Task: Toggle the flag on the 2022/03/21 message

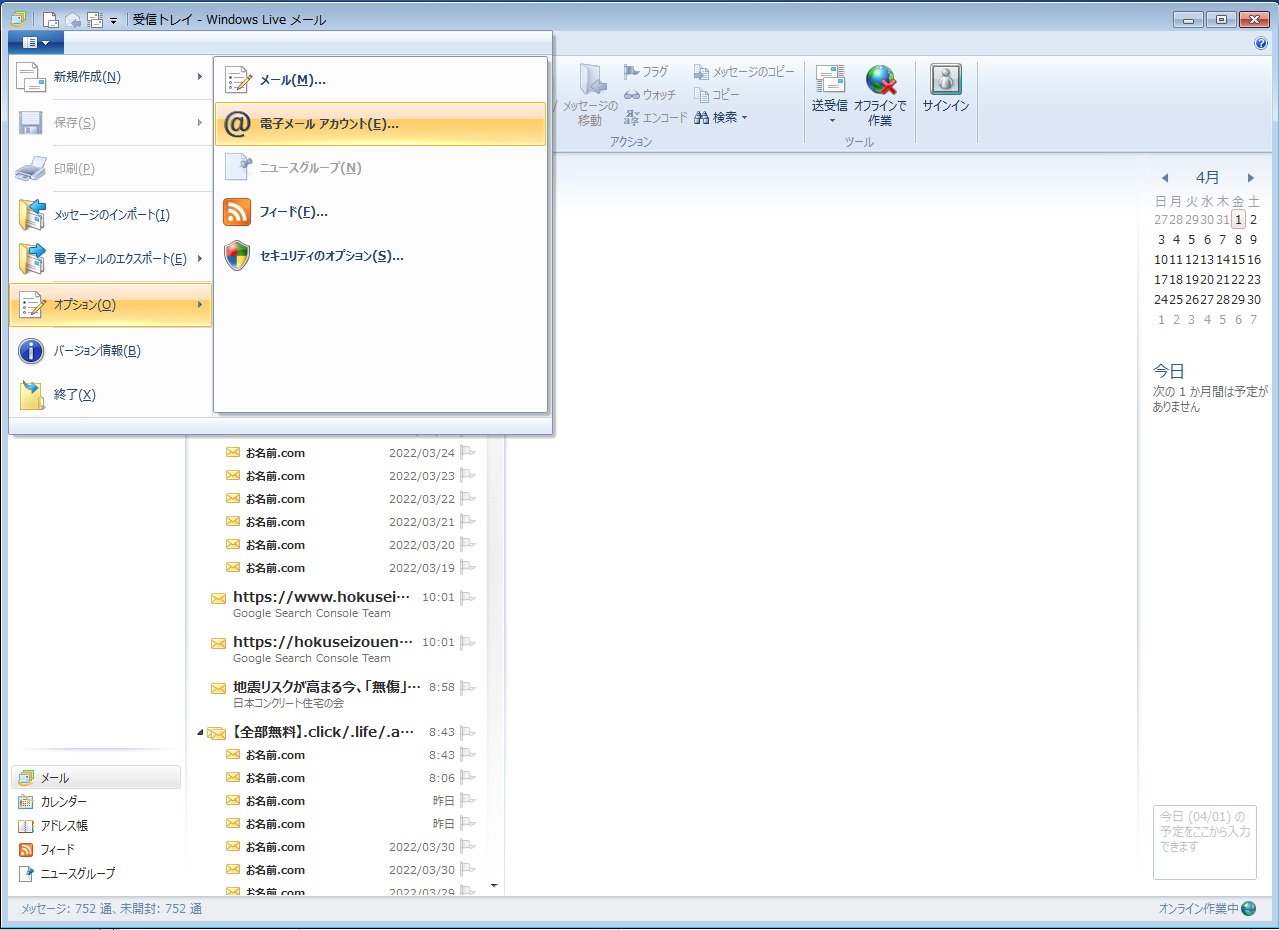Action: [x=467, y=522]
